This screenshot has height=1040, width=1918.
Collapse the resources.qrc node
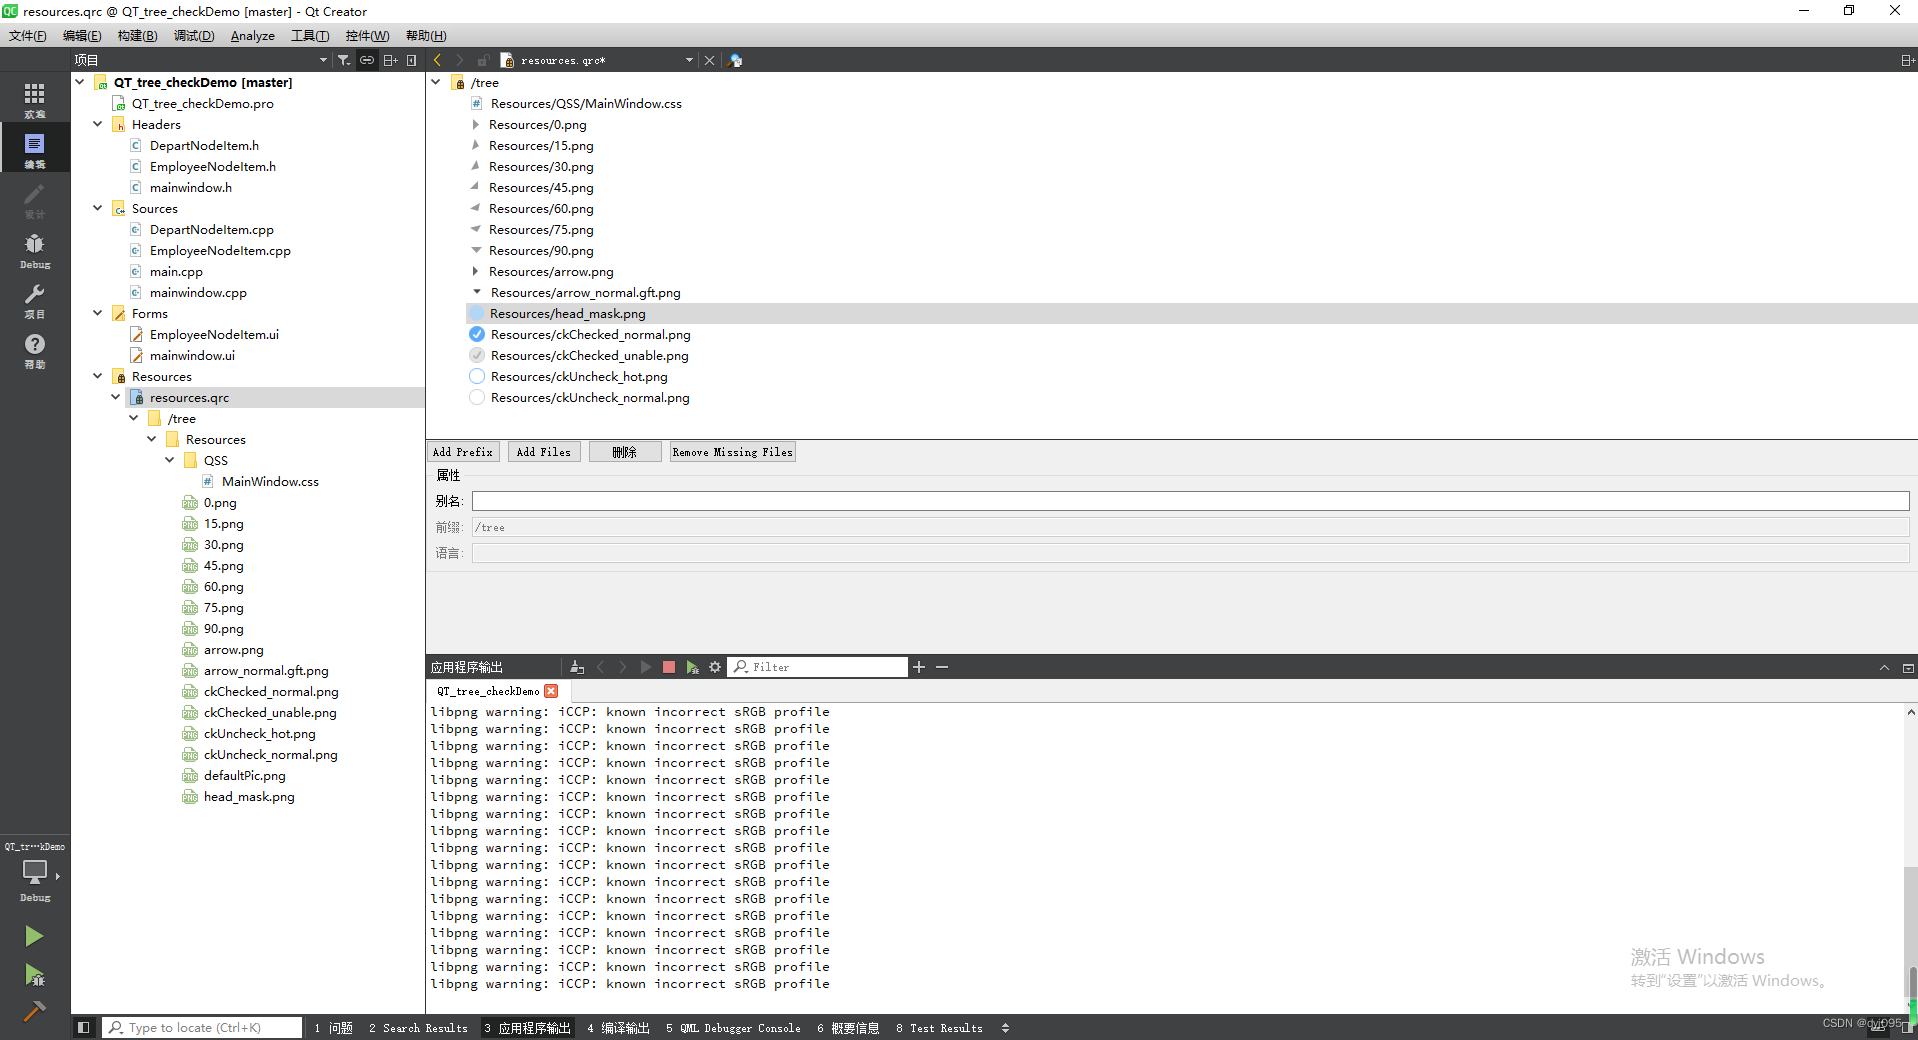tap(116, 397)
